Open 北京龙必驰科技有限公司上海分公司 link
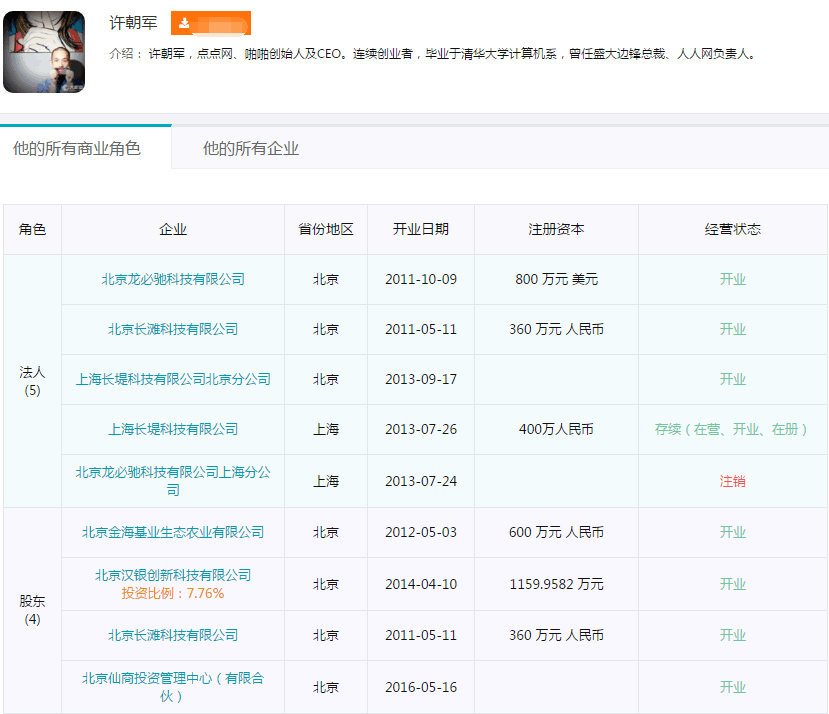 (x=173, y=481)
